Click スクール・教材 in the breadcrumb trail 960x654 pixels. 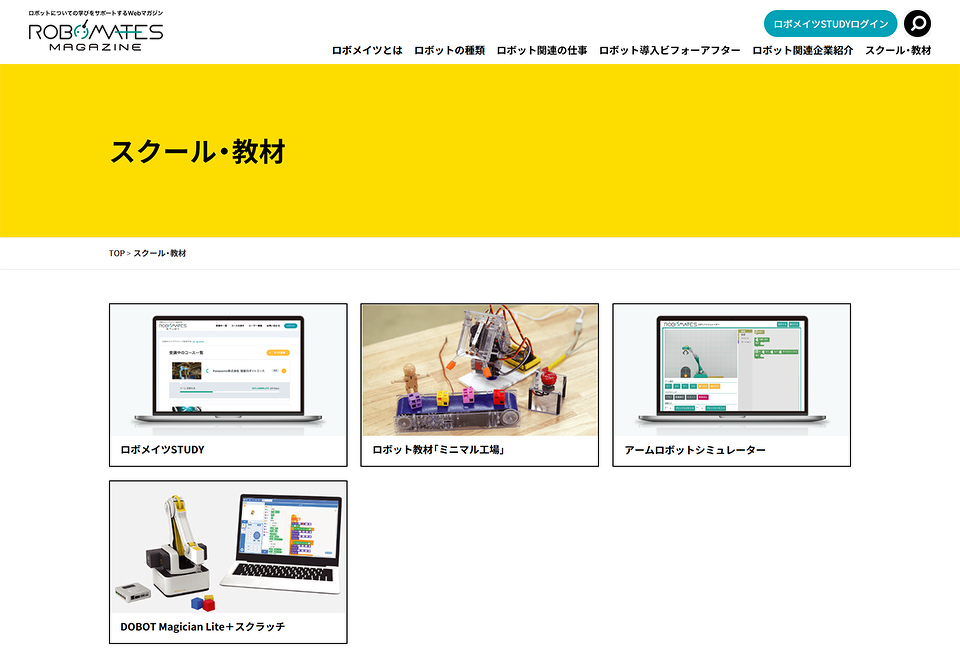tap(160, 253)
